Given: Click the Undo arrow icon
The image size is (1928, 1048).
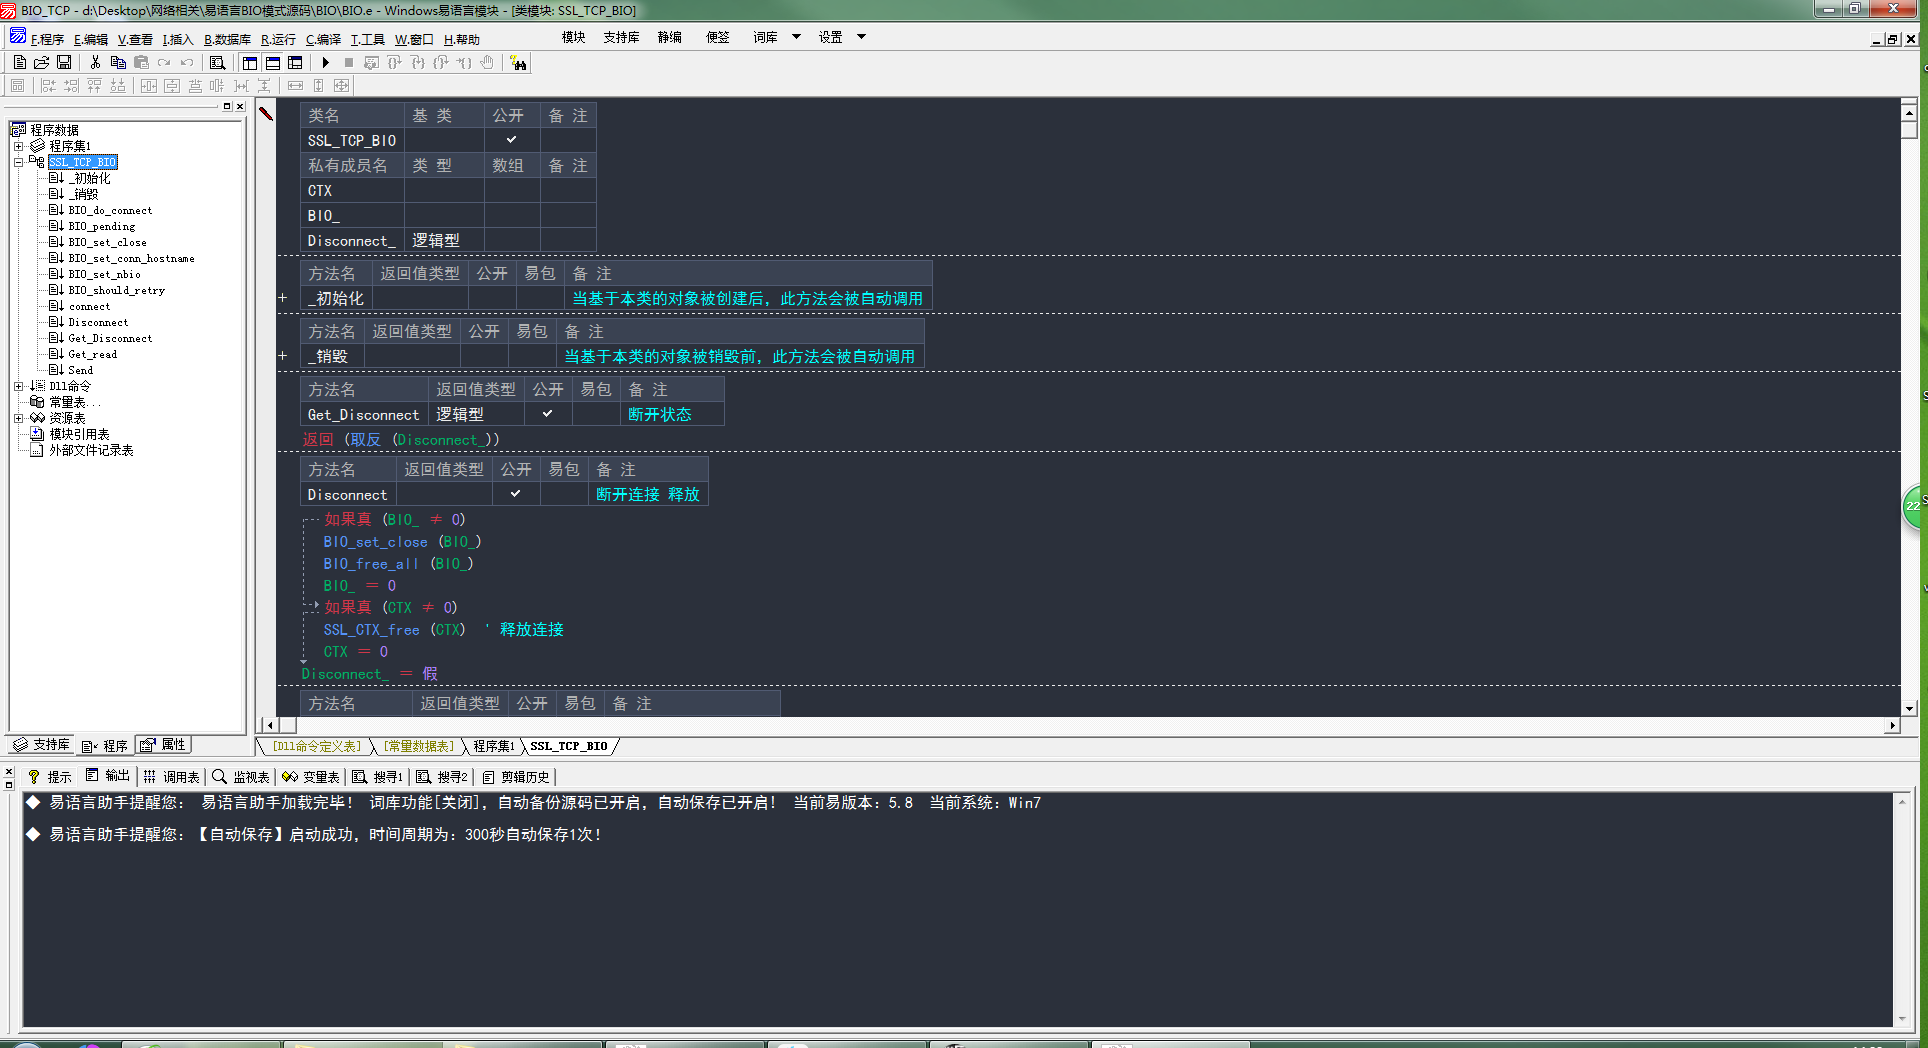Looking at the screenshot, I should 187,62.
